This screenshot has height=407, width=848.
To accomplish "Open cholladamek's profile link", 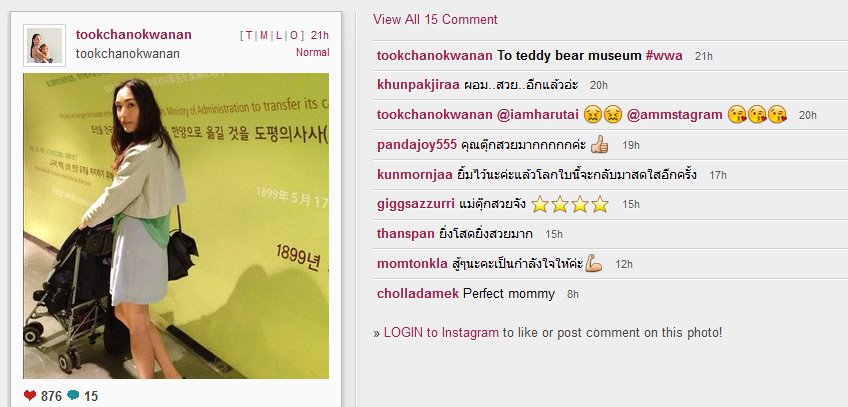I will point(418,293).
